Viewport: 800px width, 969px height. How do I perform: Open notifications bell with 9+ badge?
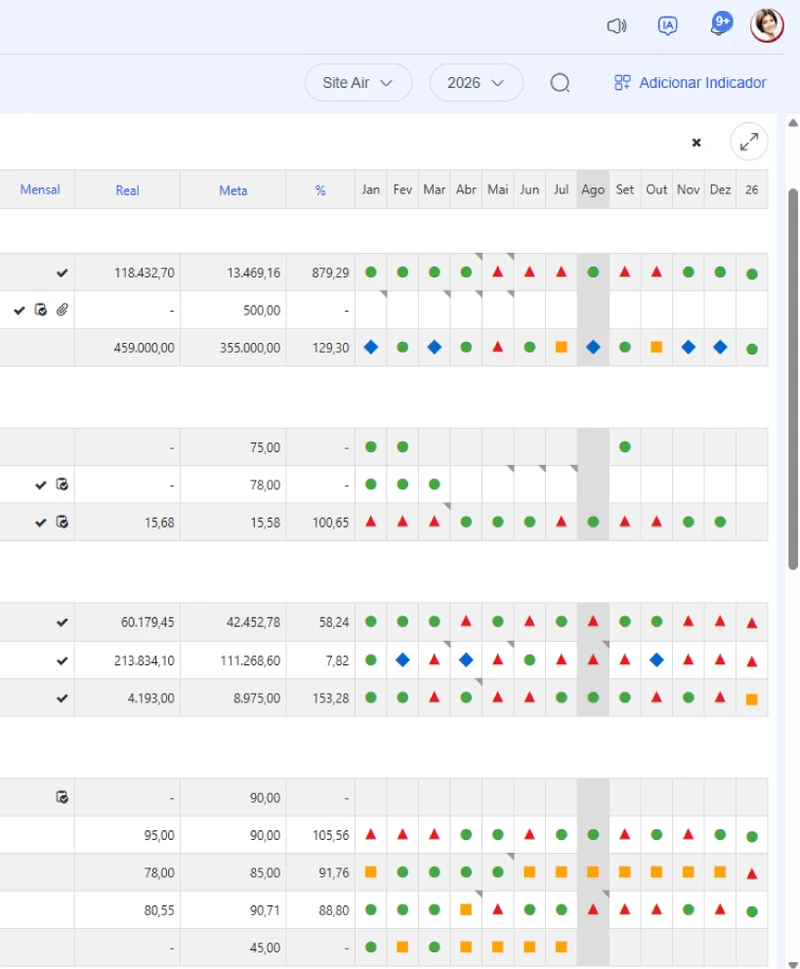[720, 24]
